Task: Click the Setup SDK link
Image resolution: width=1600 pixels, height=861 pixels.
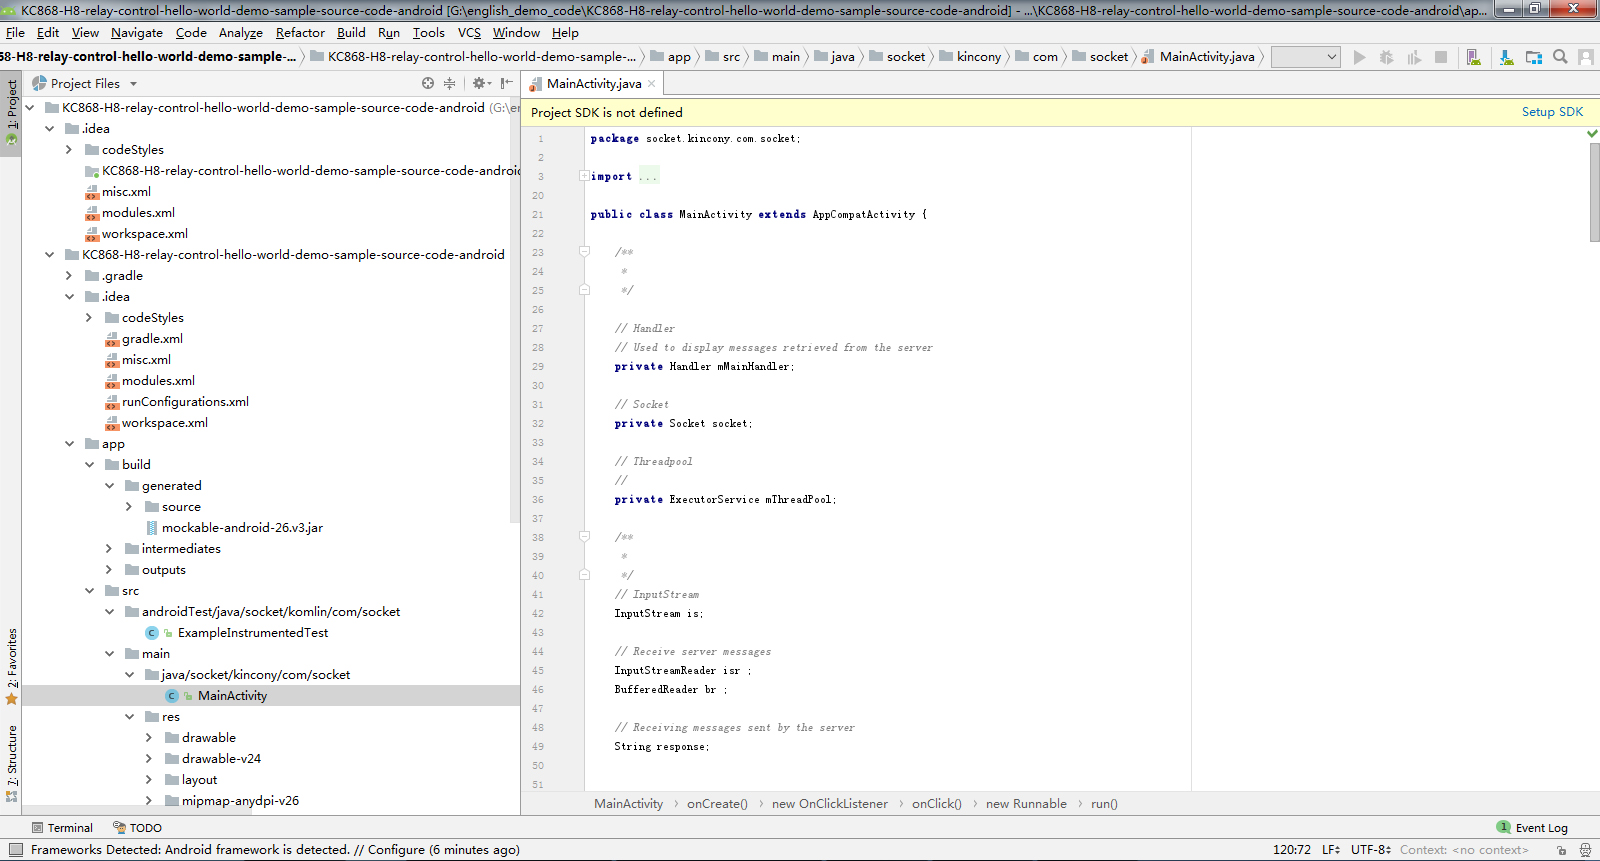Action: coord(1552,112)
